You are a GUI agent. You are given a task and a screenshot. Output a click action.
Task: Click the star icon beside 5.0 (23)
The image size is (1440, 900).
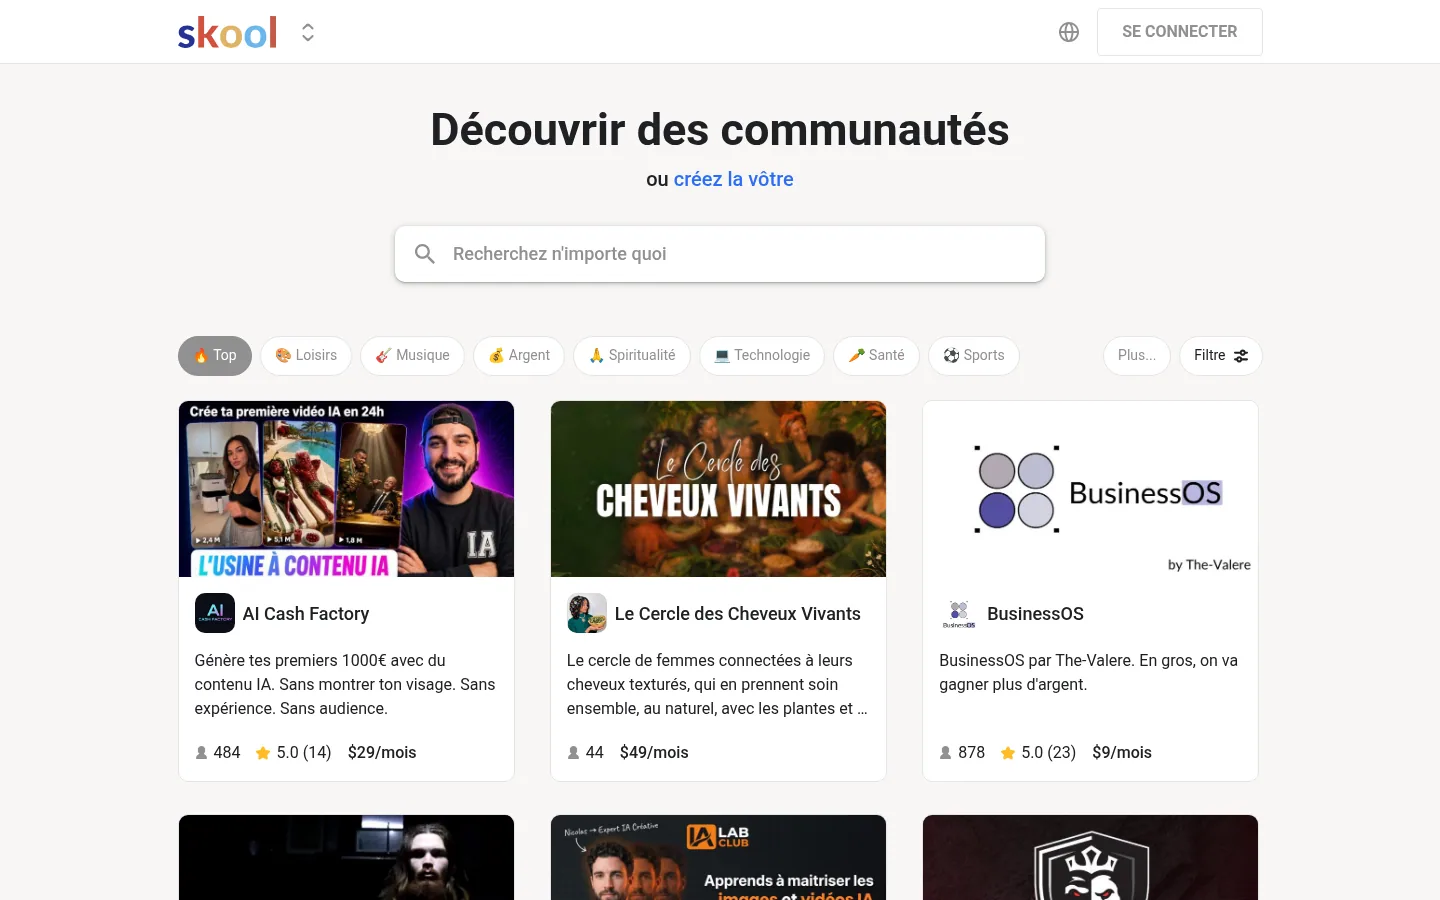1008,753
